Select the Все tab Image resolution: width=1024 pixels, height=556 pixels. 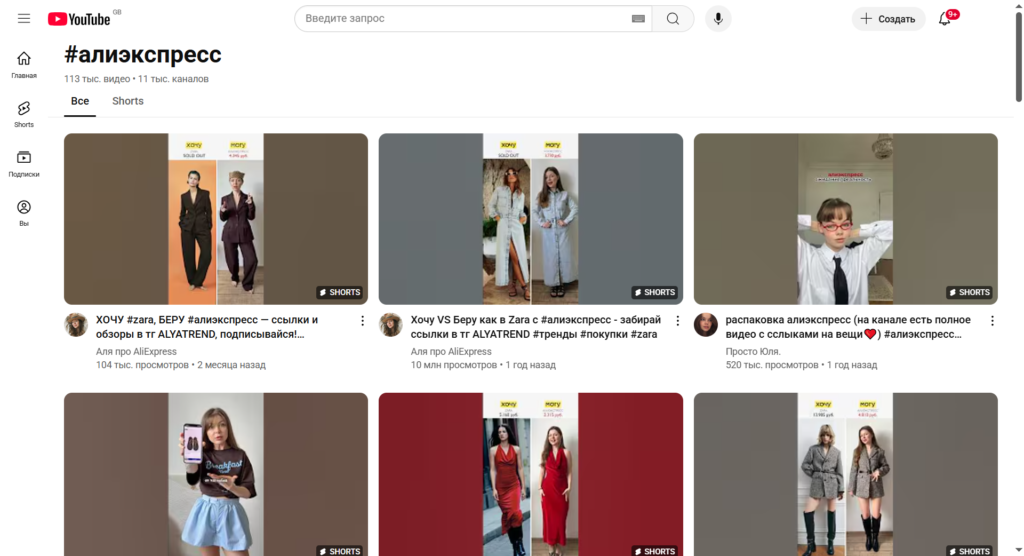point(80,101)
